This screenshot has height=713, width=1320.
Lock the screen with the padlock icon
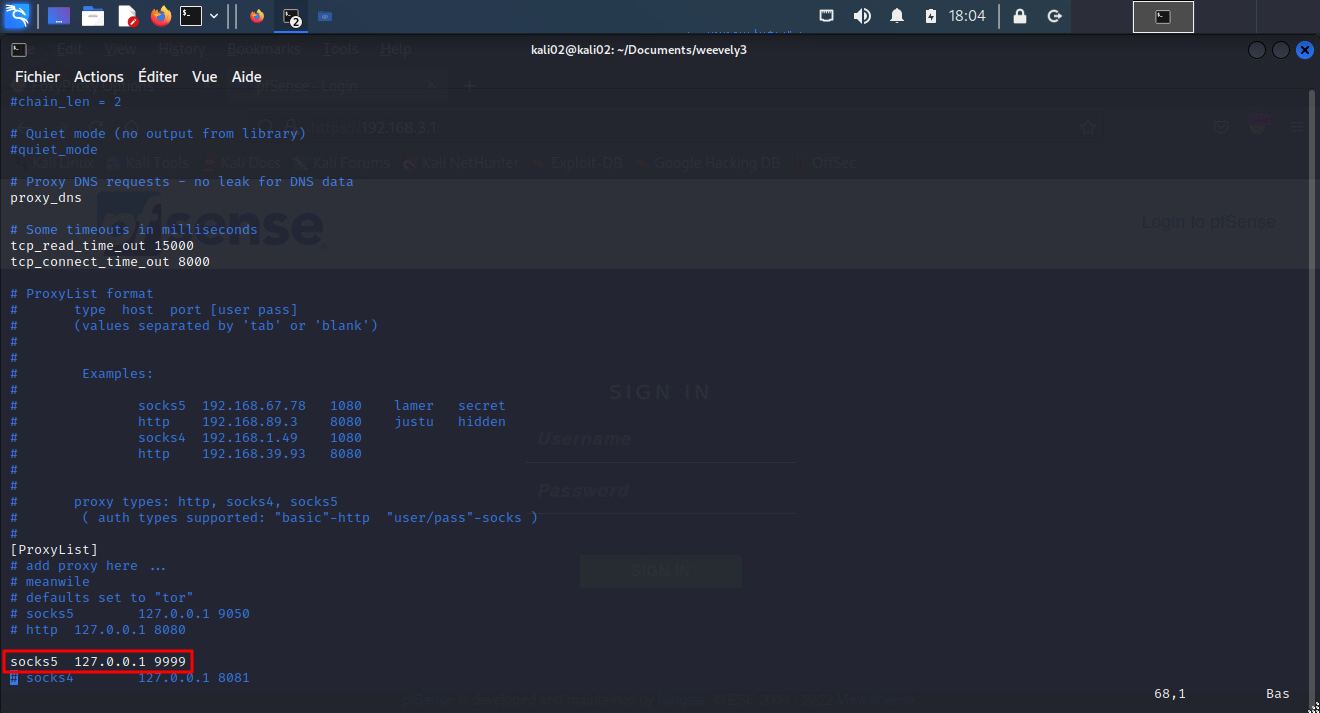tap(1019, 16)
